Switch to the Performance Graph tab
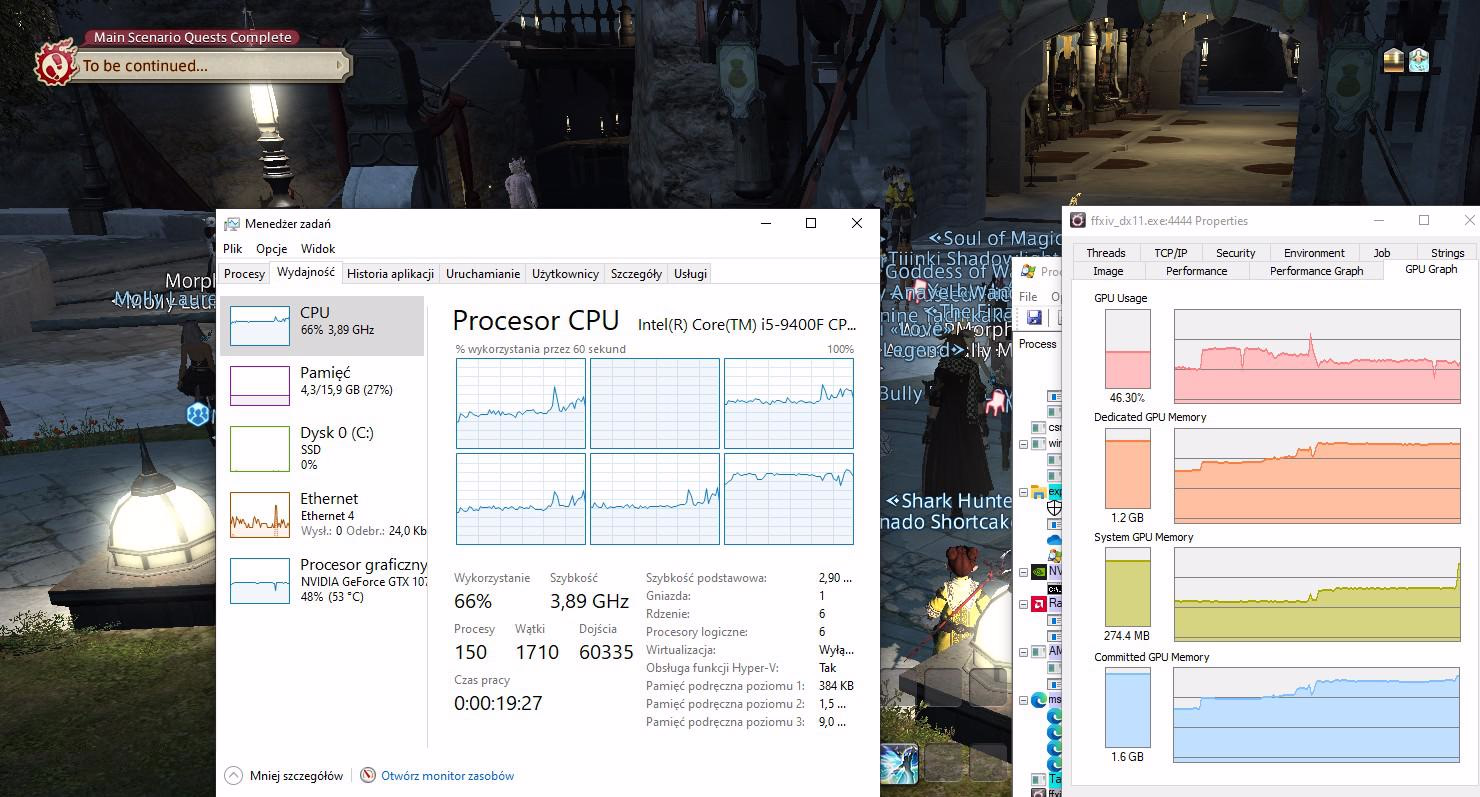Viewport: 1480px width, 797px height. 1316,271
